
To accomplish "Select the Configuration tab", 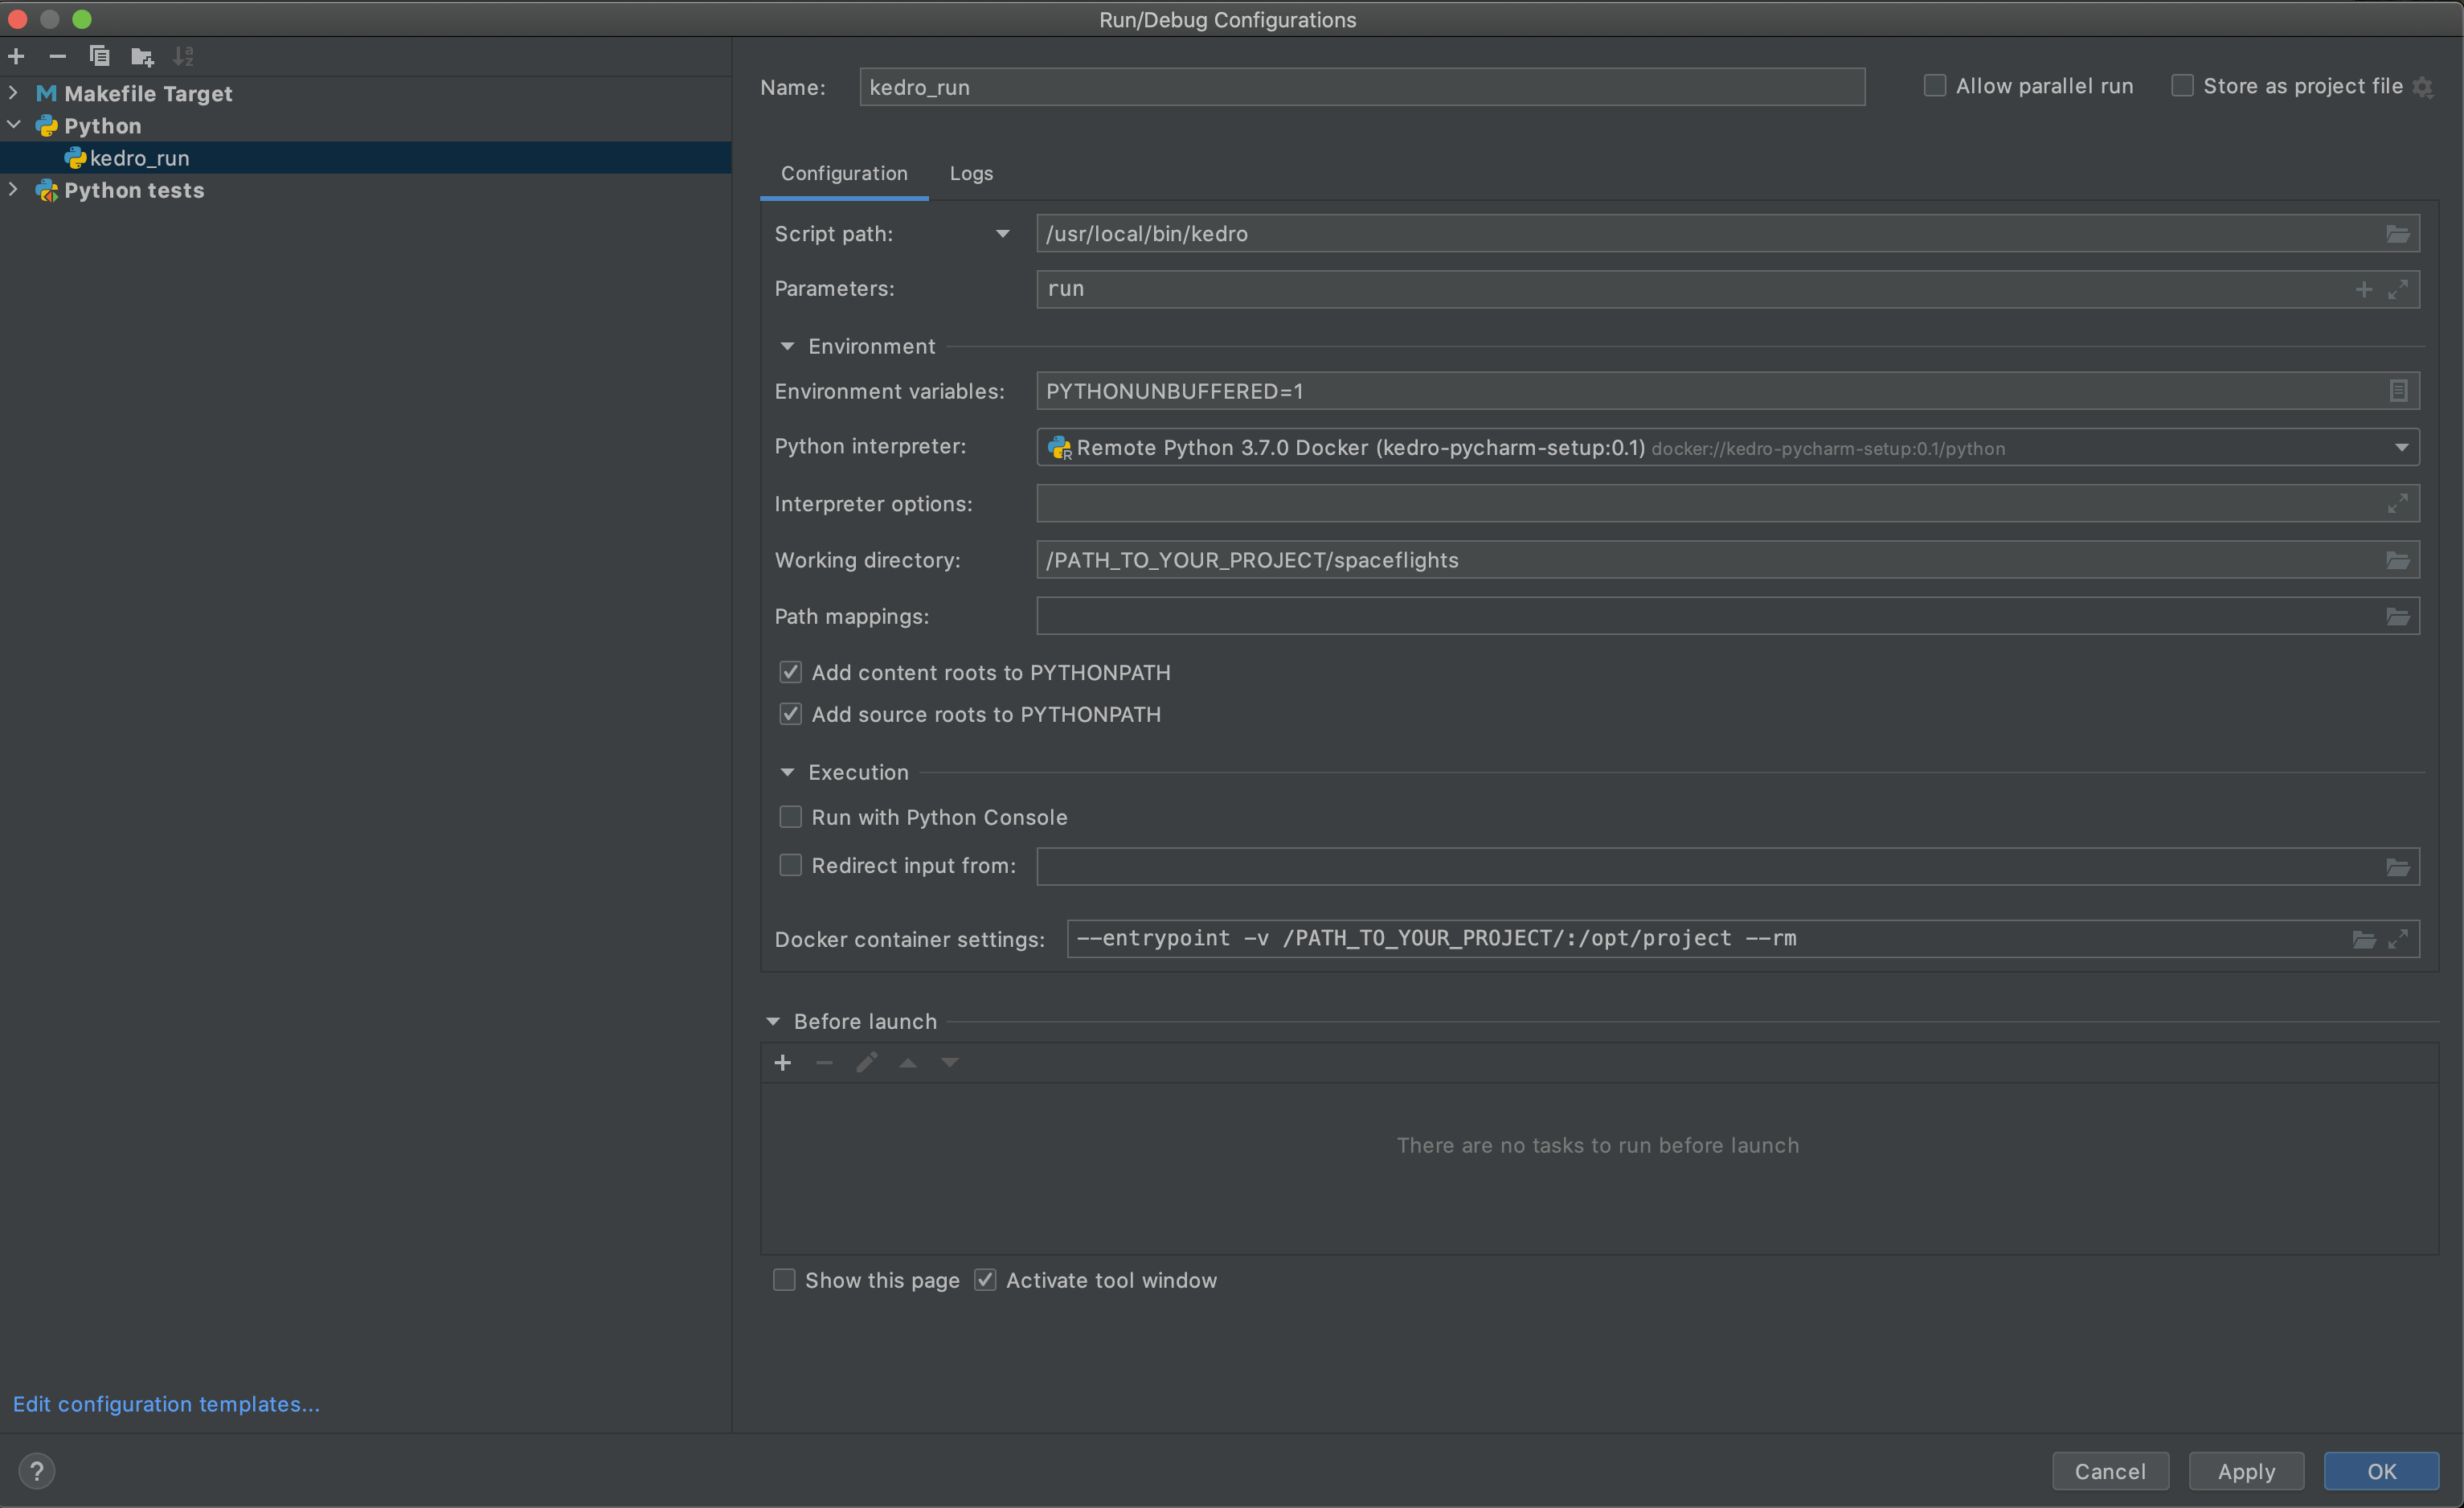I will pyautogui.click(x=843, y=173).
